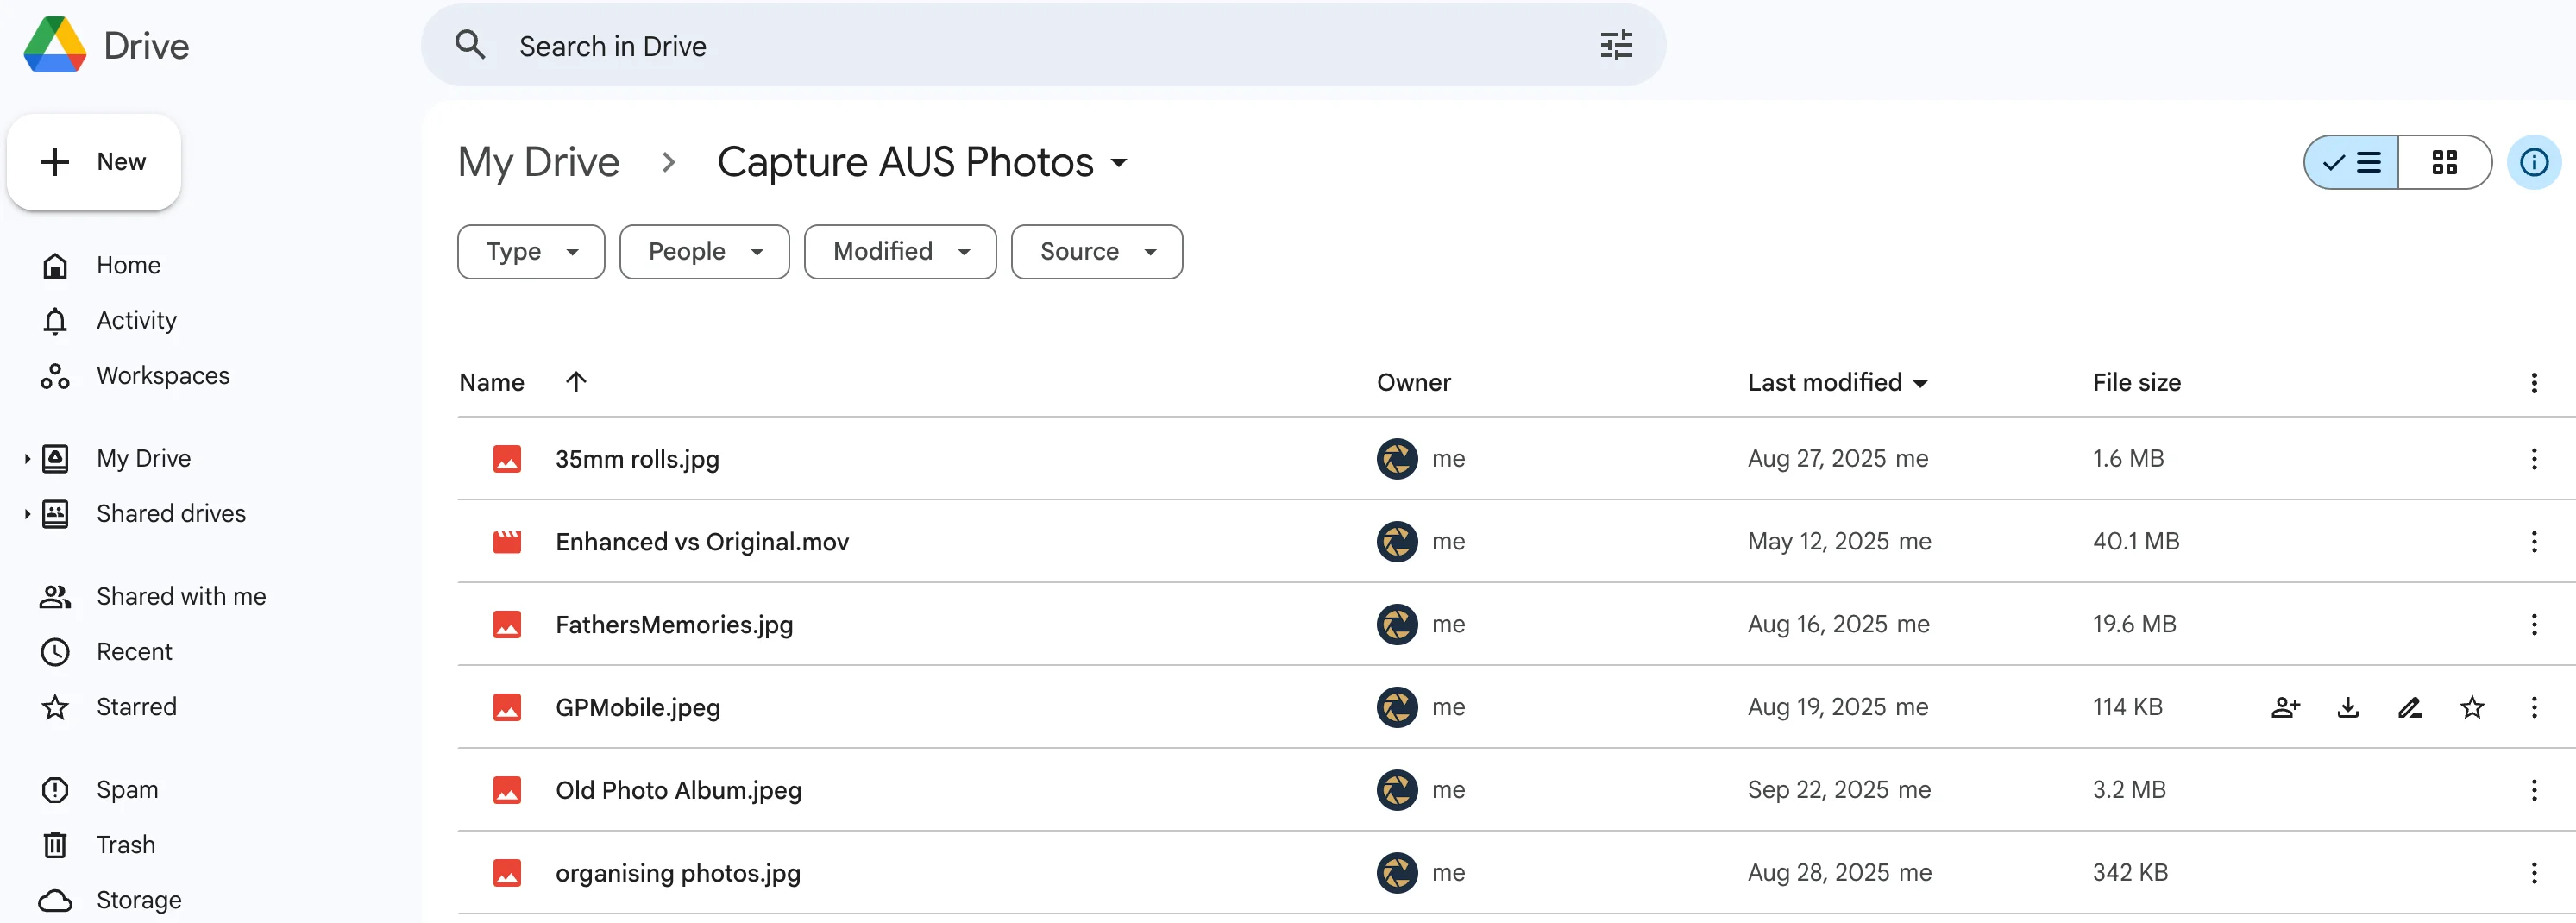Viewport: 2576px width, 923px height.
Task: Open the People filter dropdown
Action: tap(704, 251)
